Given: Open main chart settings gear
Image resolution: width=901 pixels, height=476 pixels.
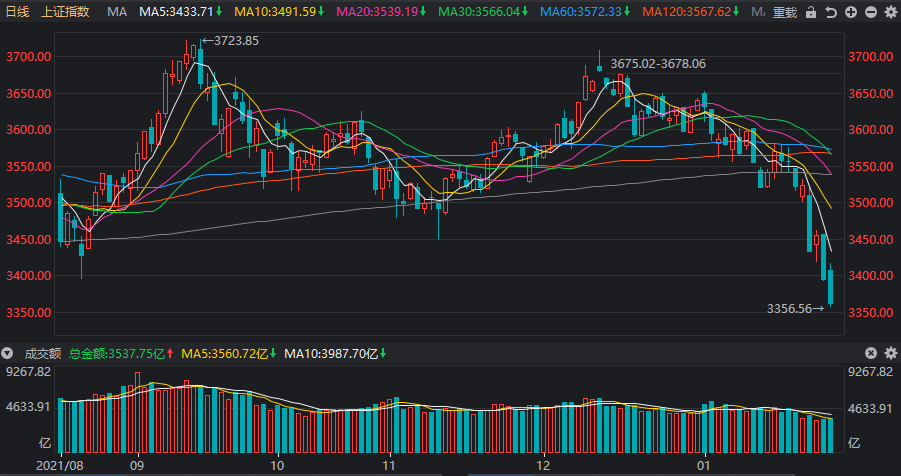Looking at the screenshot, I should click(891, 12).
